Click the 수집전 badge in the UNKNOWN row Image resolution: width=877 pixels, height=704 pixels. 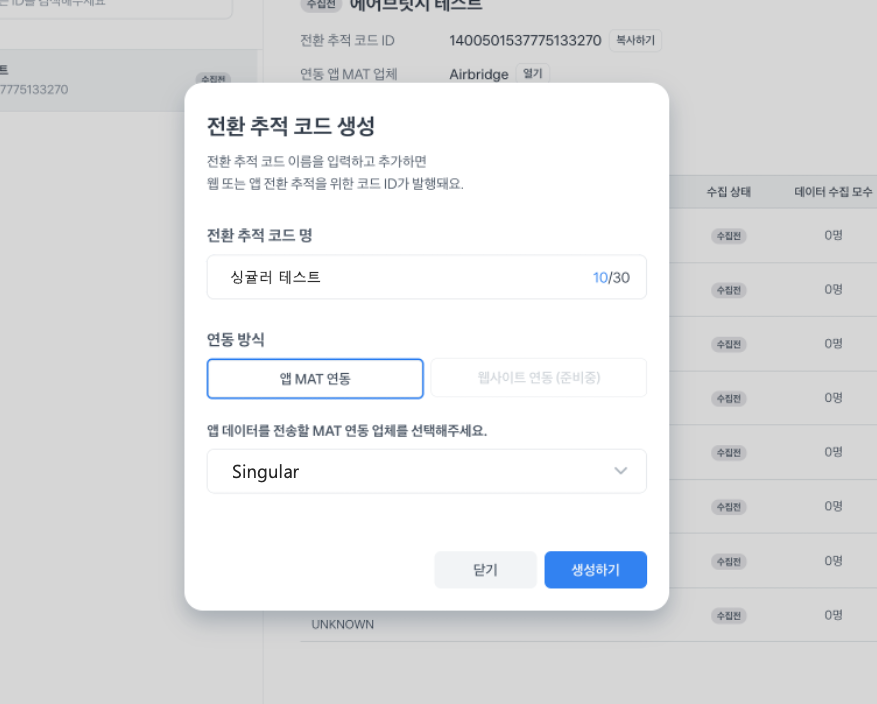(x=729, y=616)
